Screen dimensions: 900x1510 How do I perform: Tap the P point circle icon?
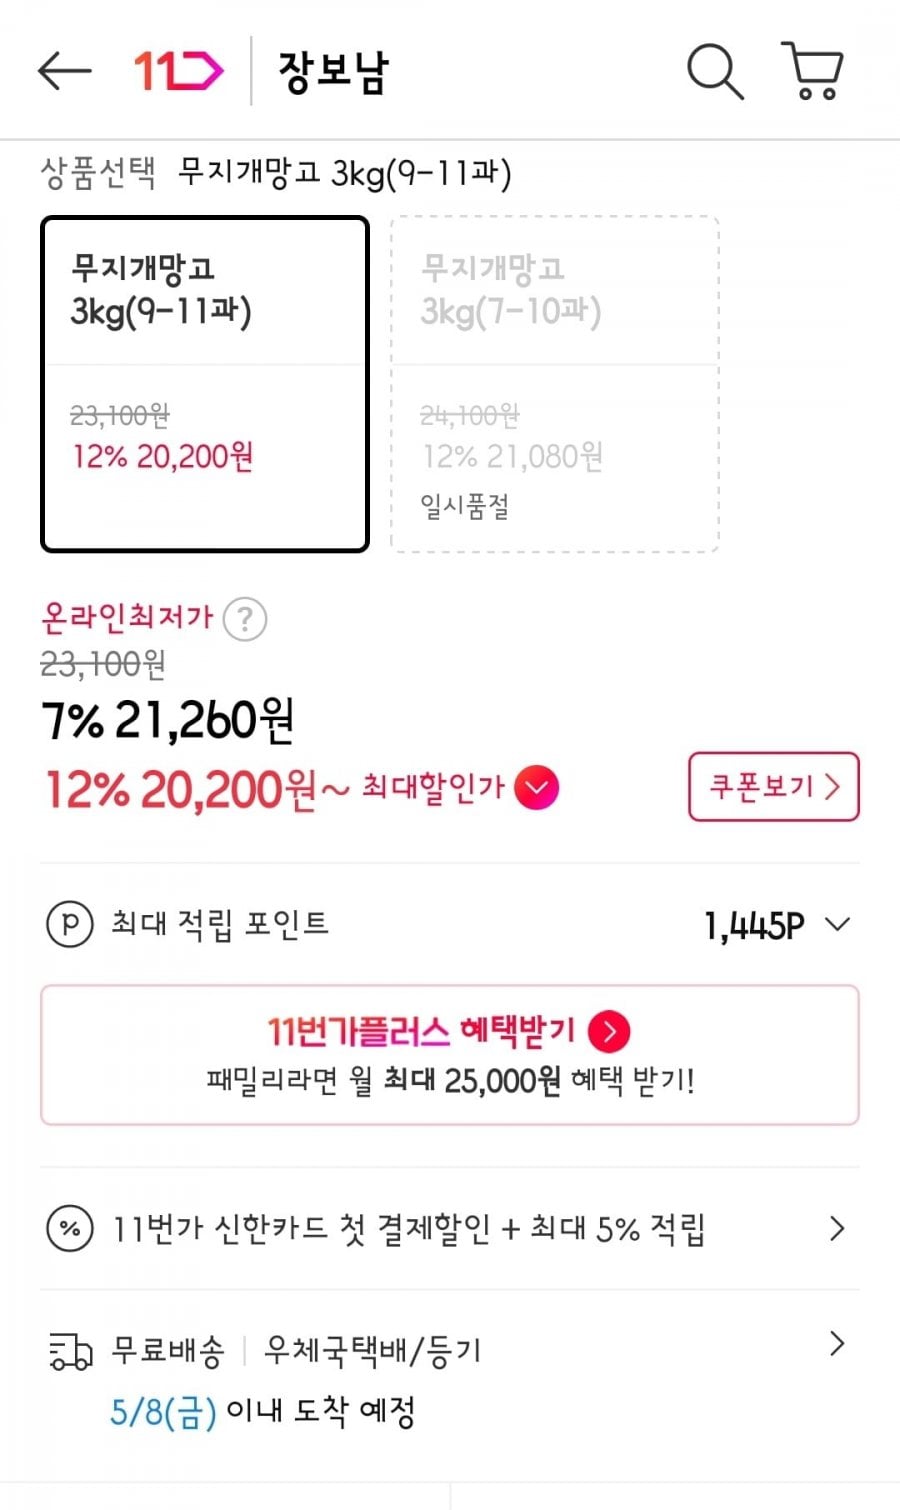[x=69, y=925]
